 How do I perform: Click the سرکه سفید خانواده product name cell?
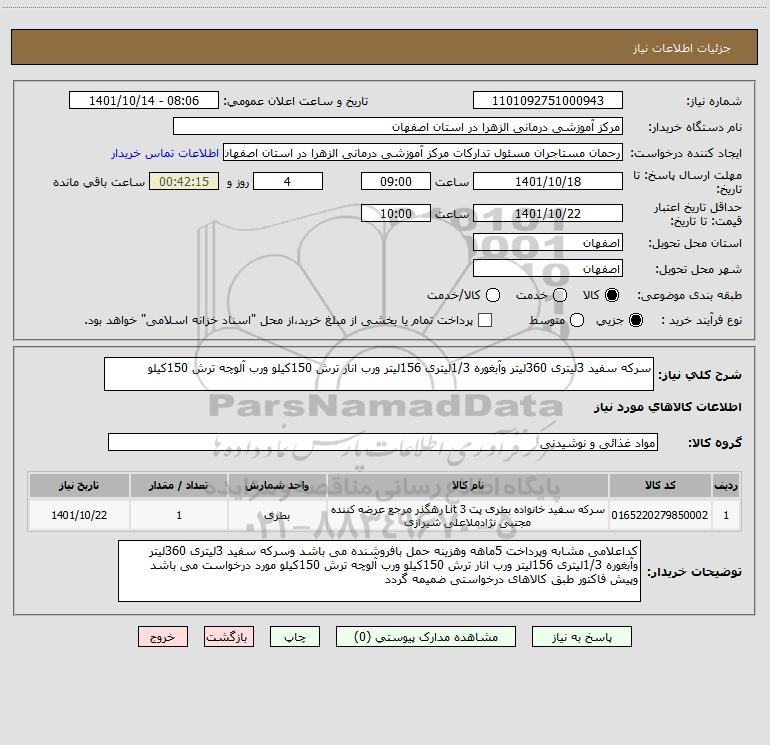click(468, 515)
